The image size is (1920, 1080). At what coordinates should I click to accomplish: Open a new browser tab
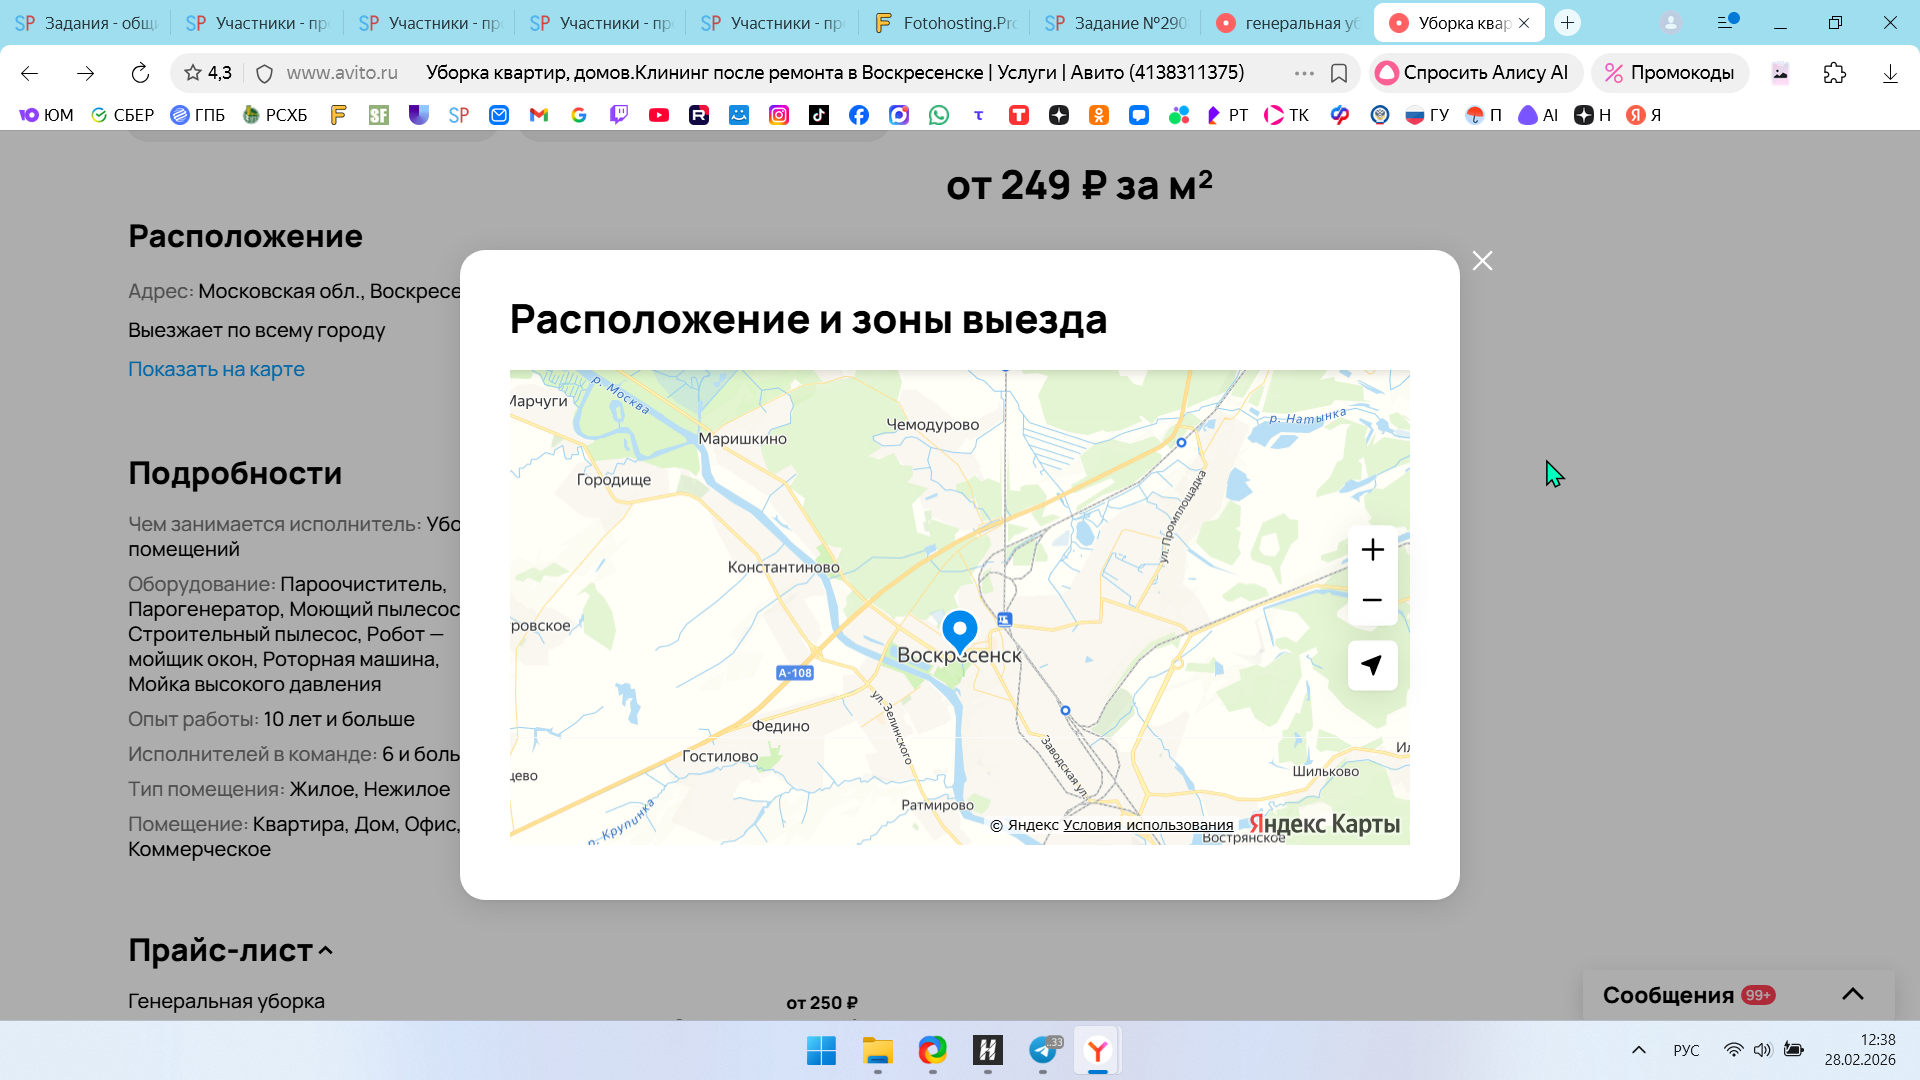pos(1567,23)
